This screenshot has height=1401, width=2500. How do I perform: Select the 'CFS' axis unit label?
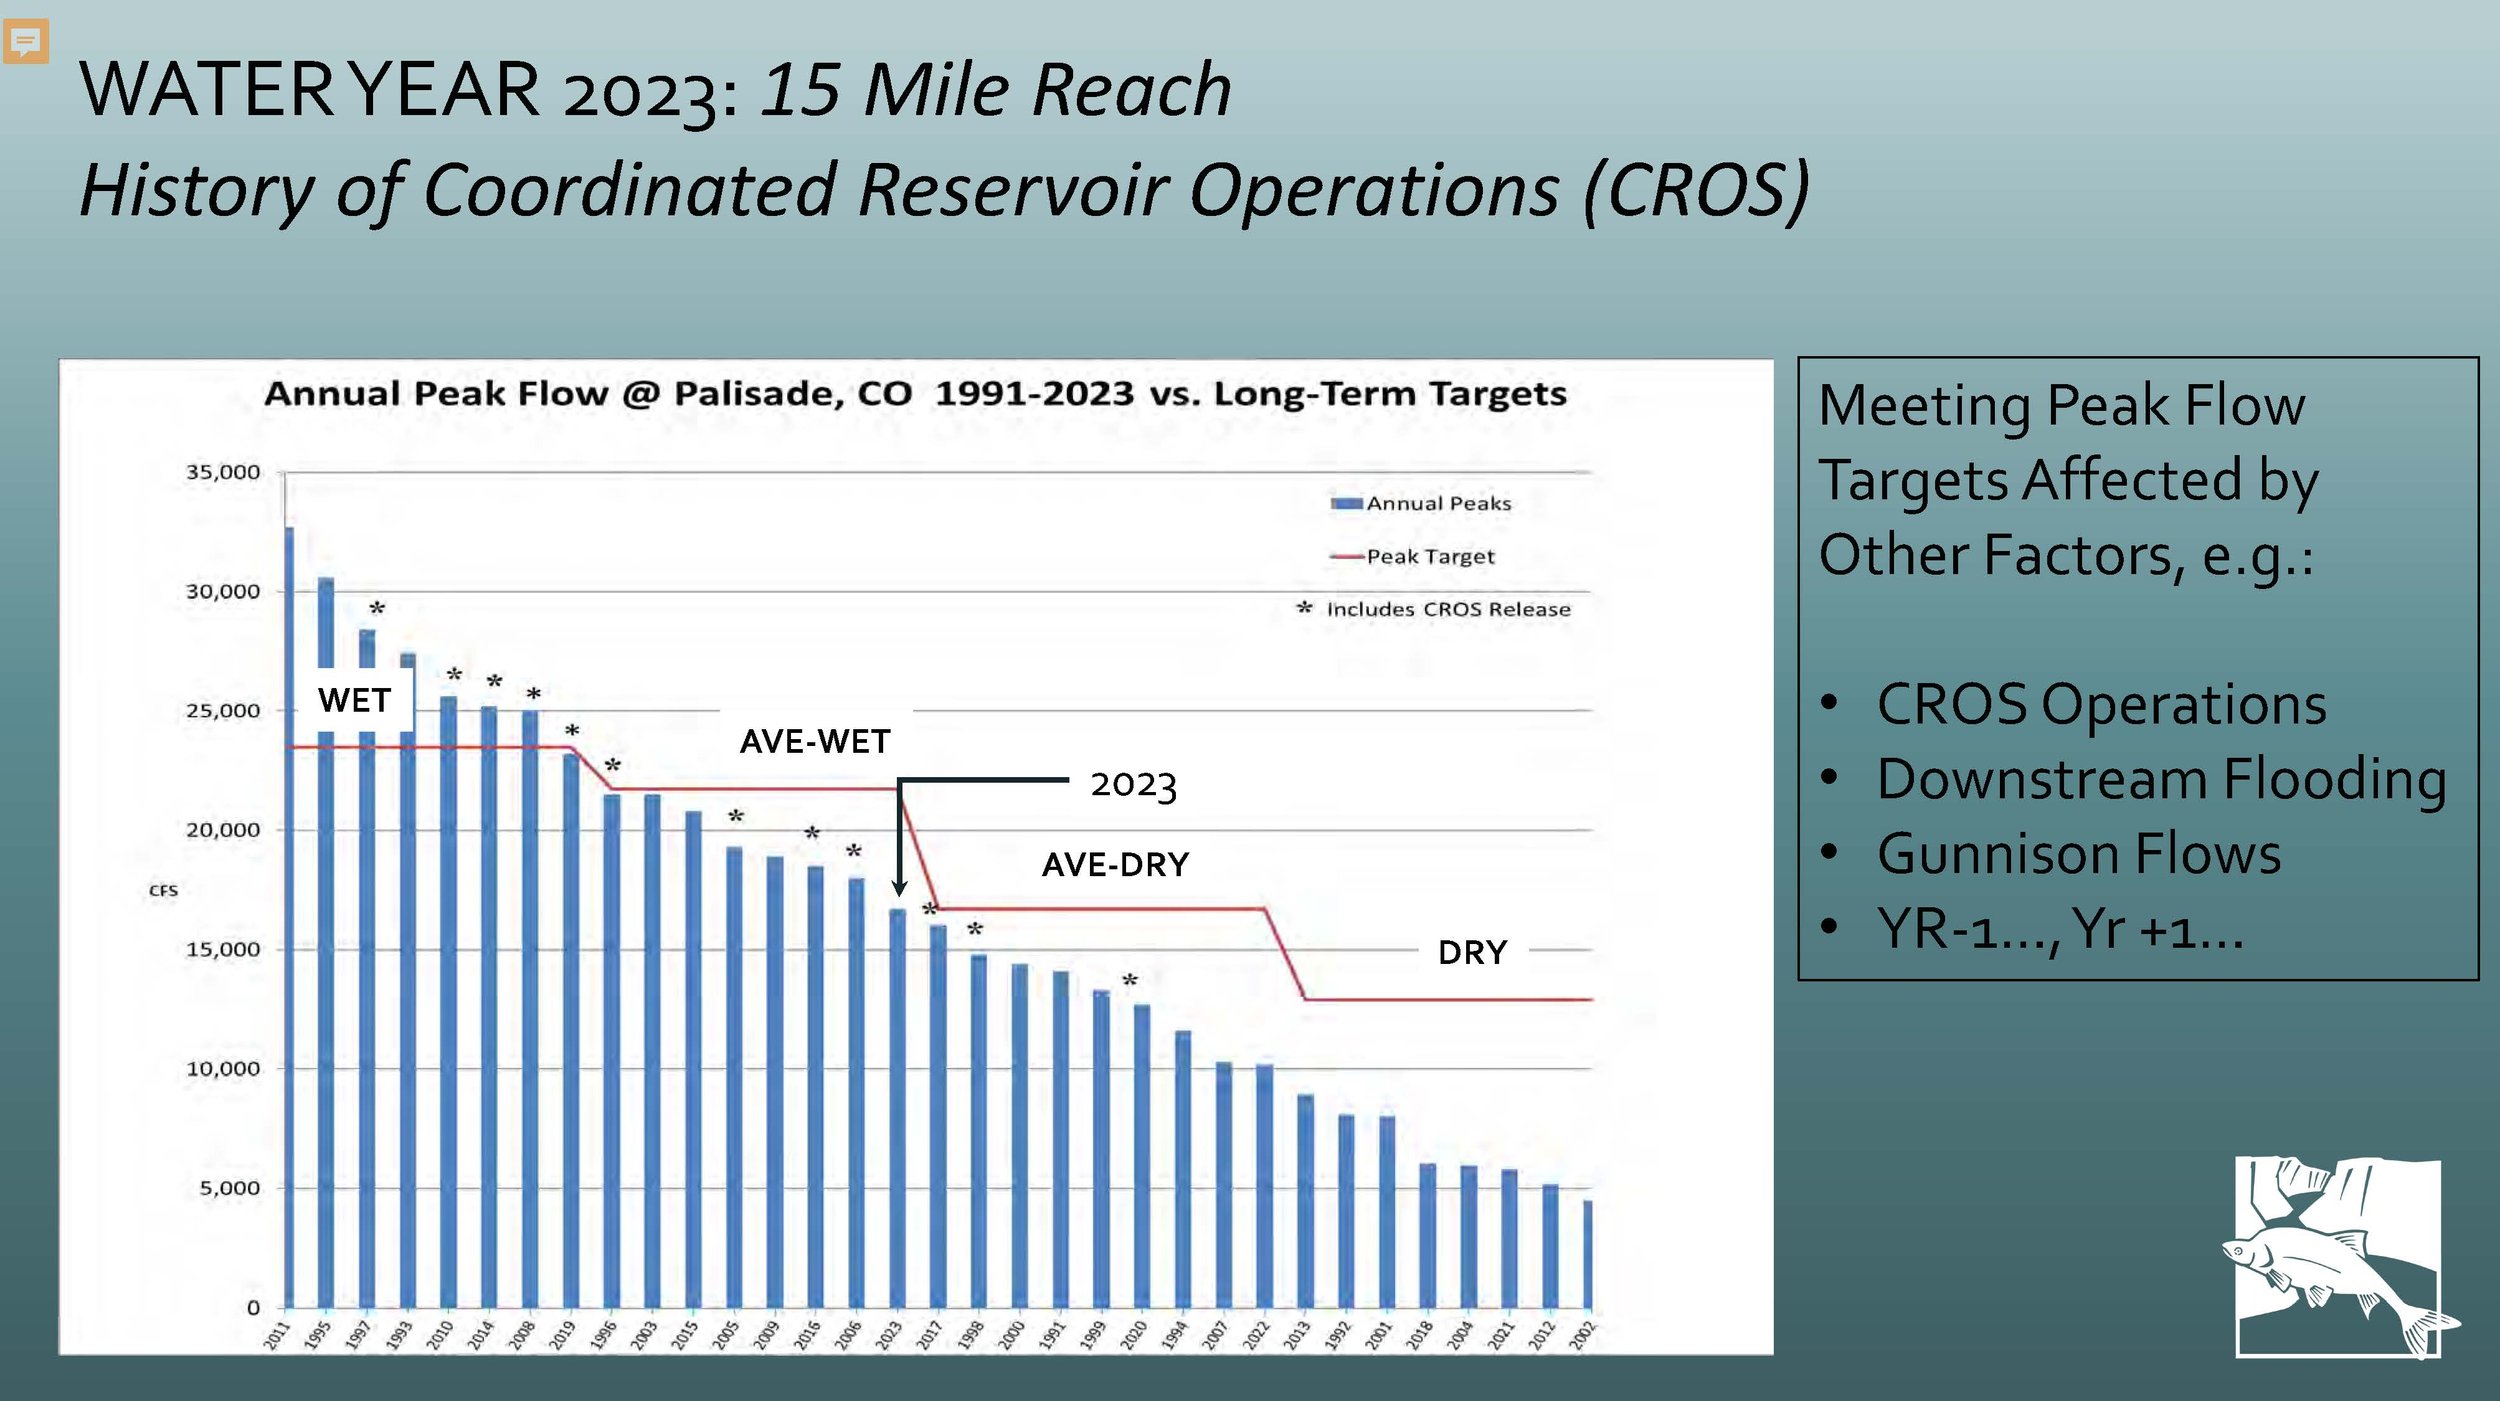(x=163, y=890)
